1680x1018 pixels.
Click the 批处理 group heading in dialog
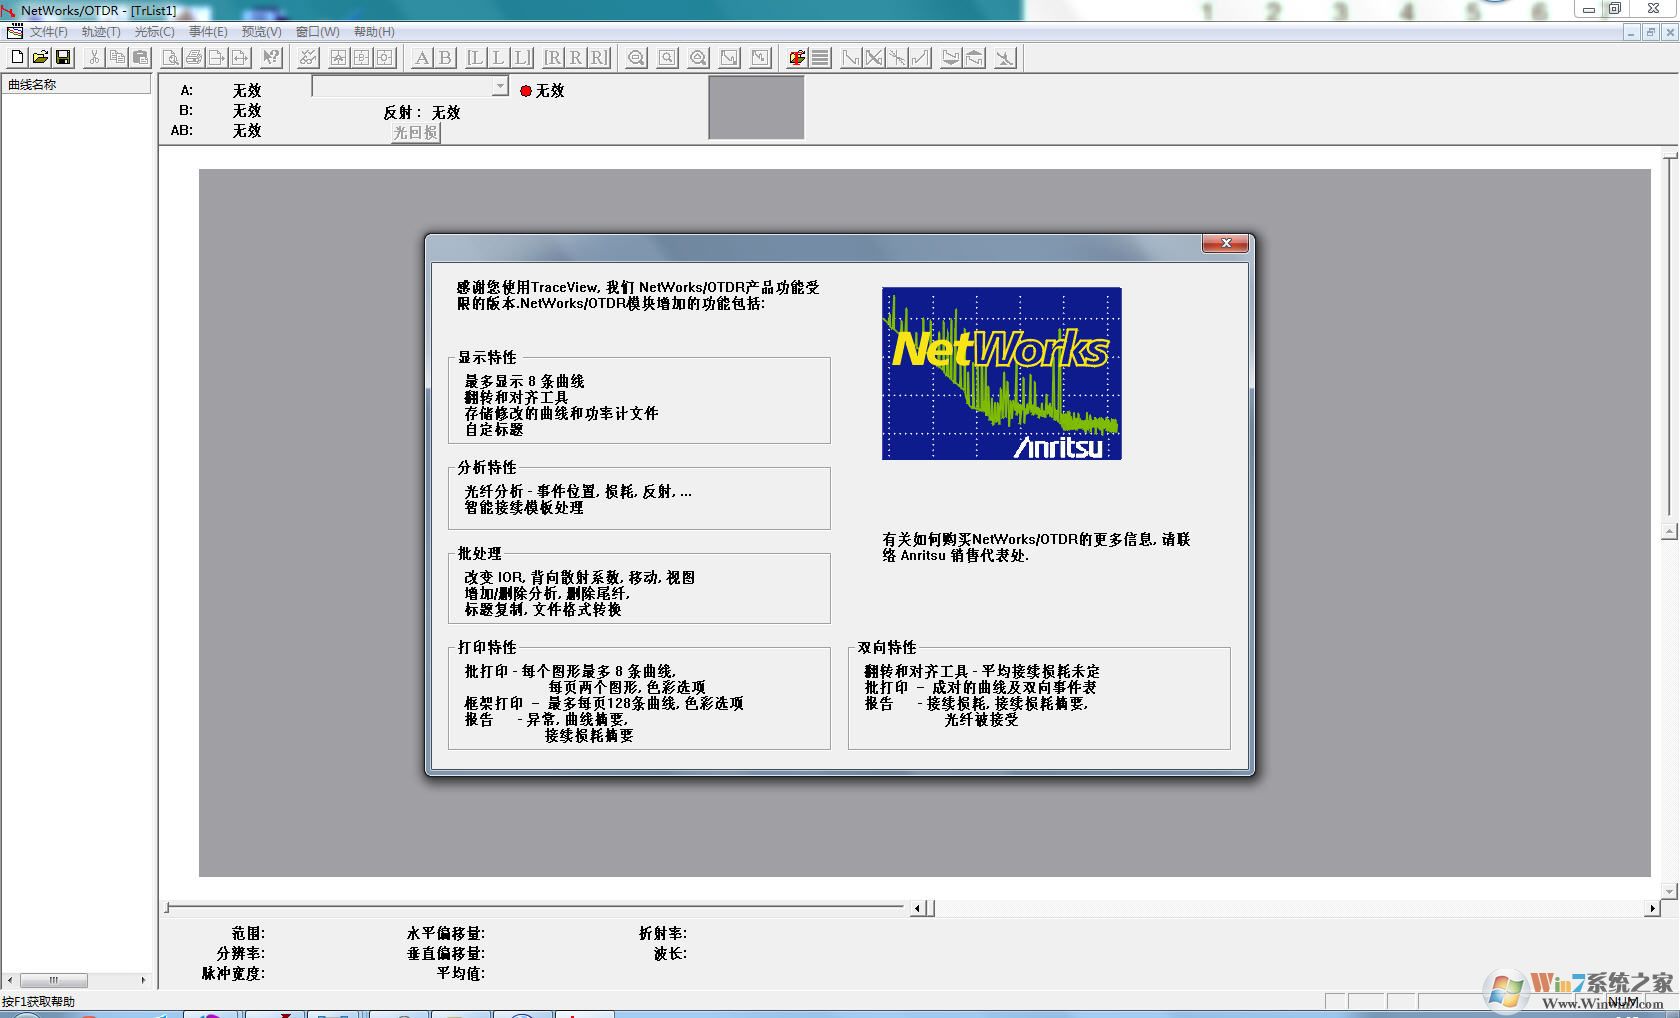click(x=480, y=553)
